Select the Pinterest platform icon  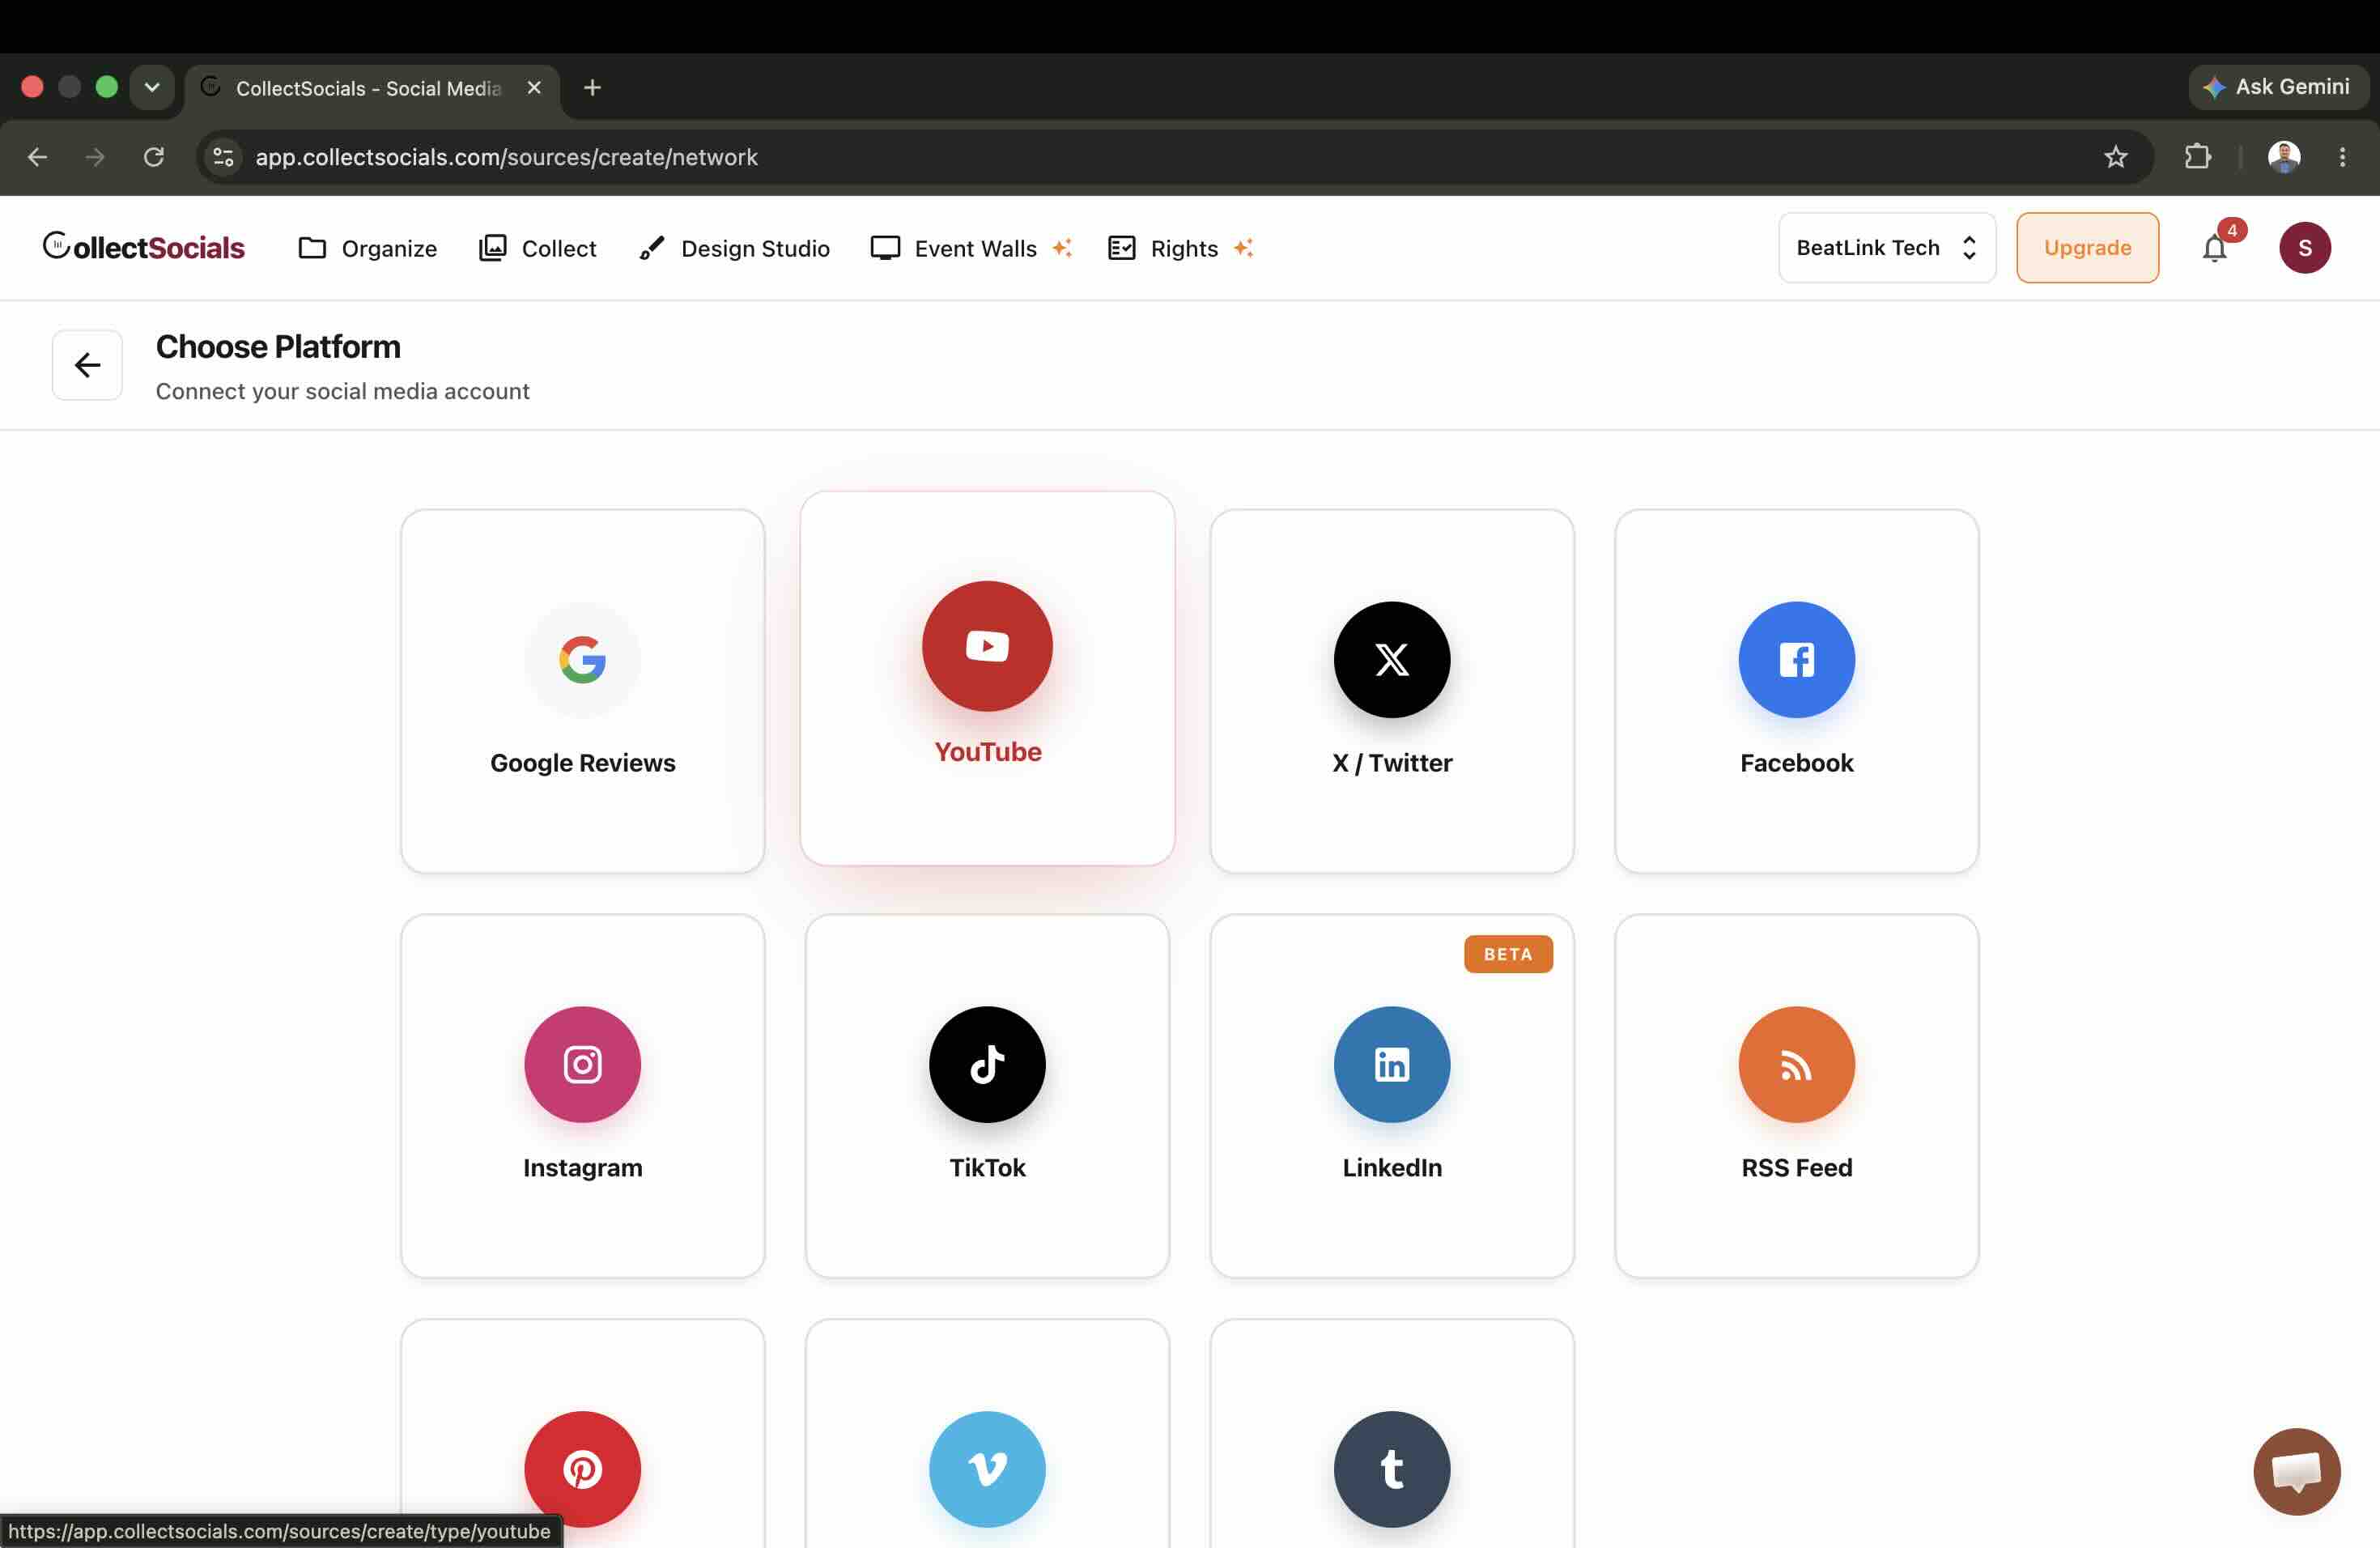pyautogui.click(x=582, y=1469)
